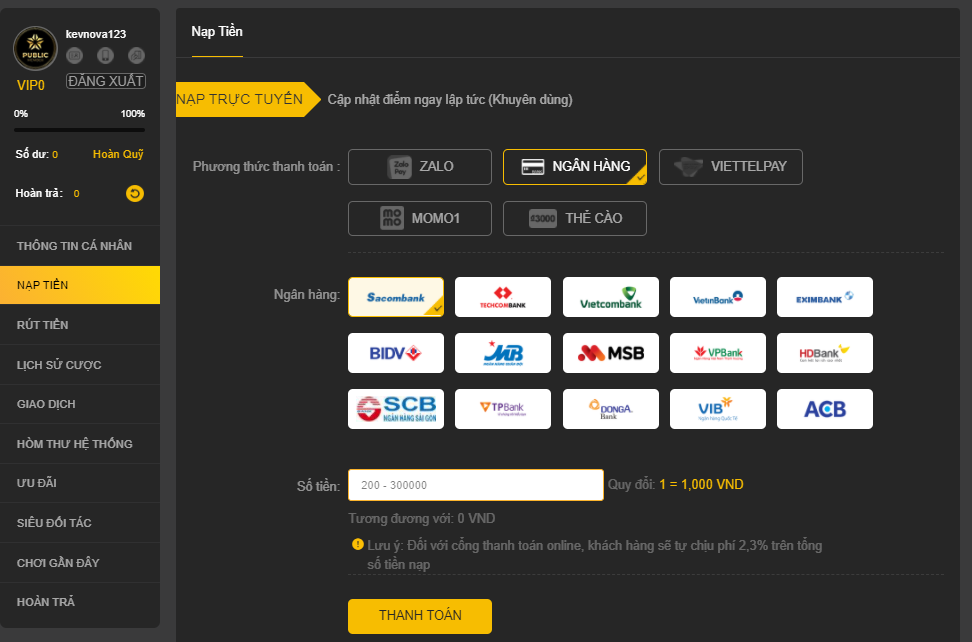The height and width of the screenshot is (642, 972).
Task: Click the PUBLIC member avatar logo
Action: point(35,48)
